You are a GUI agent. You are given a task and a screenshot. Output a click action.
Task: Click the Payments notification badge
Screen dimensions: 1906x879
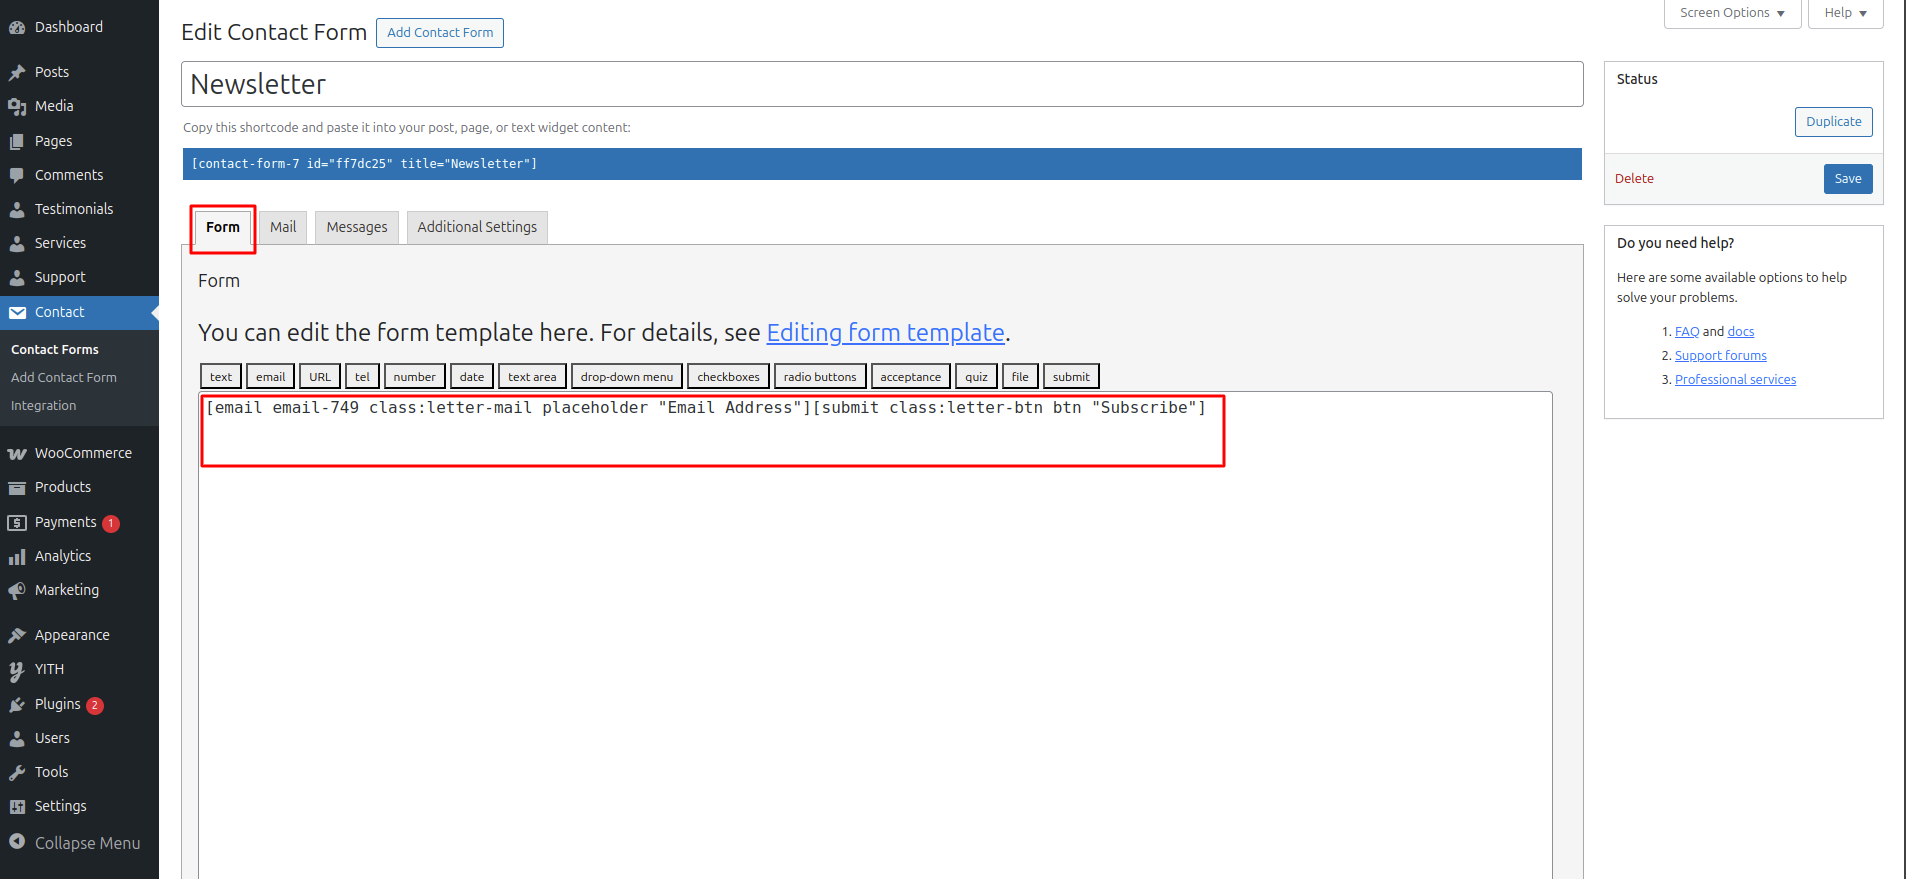pos(111,524)
